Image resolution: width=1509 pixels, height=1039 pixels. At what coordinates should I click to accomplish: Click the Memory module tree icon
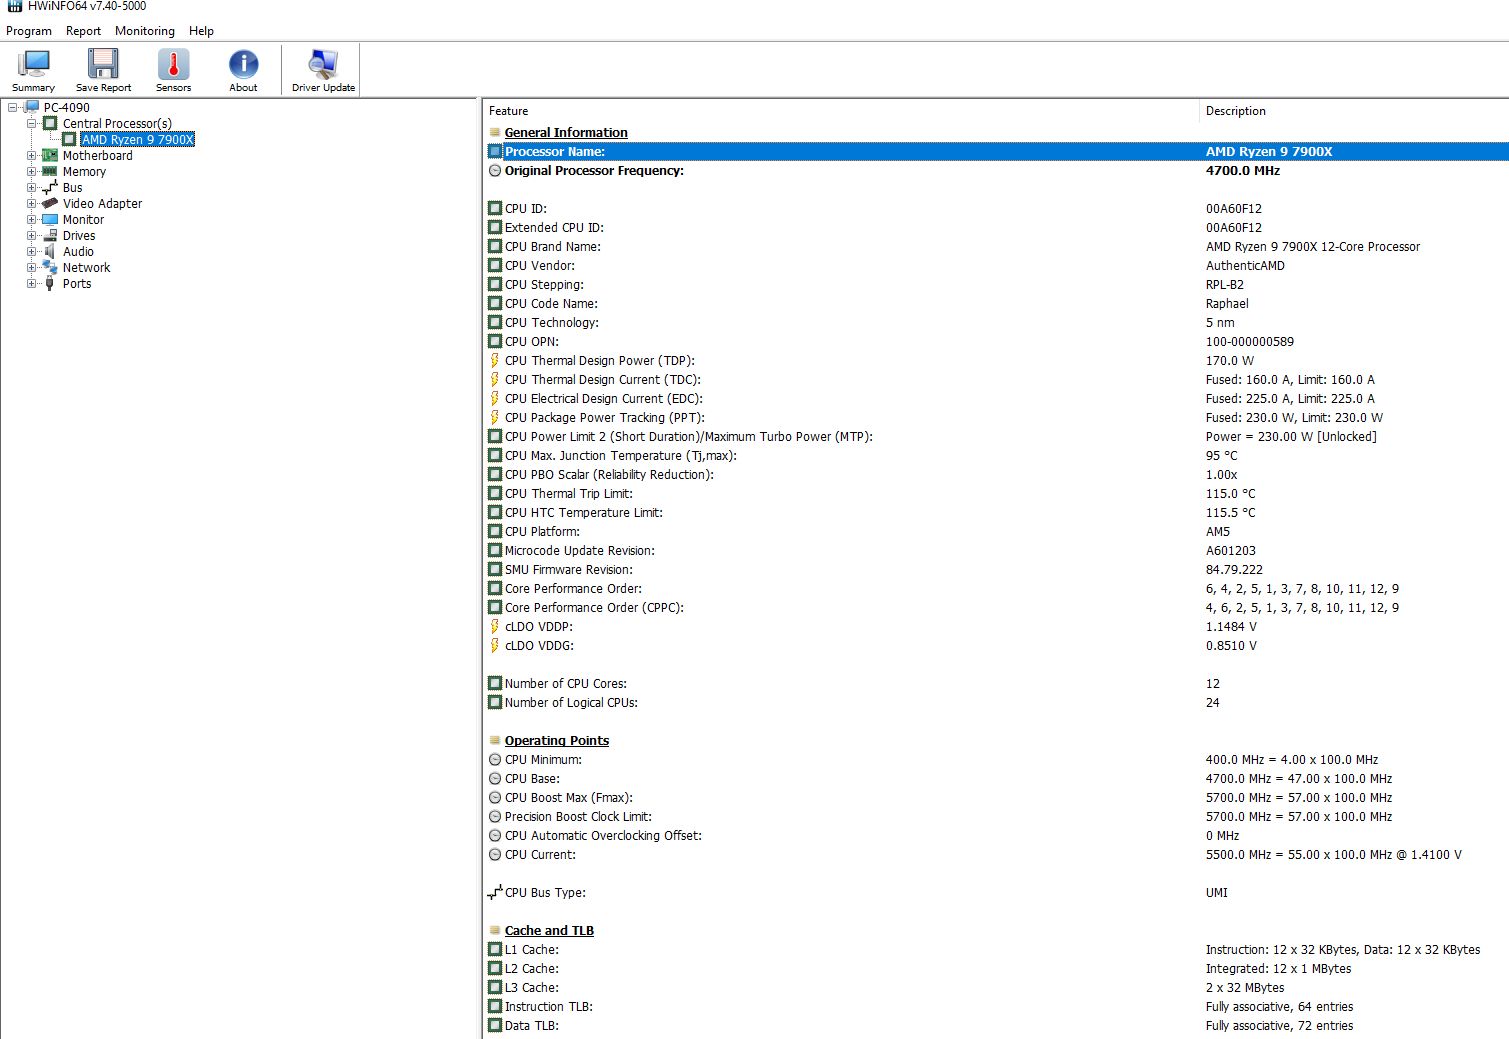50,171
